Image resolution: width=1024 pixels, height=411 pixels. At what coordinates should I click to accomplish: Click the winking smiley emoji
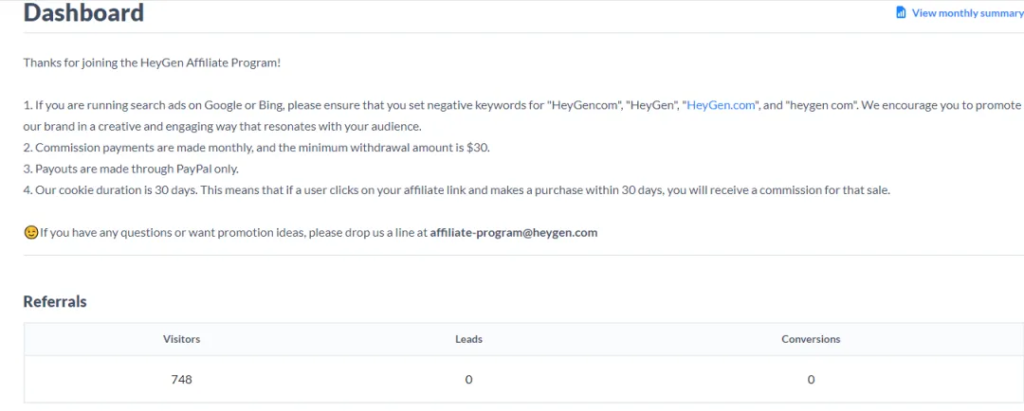[x=31, y=232]
